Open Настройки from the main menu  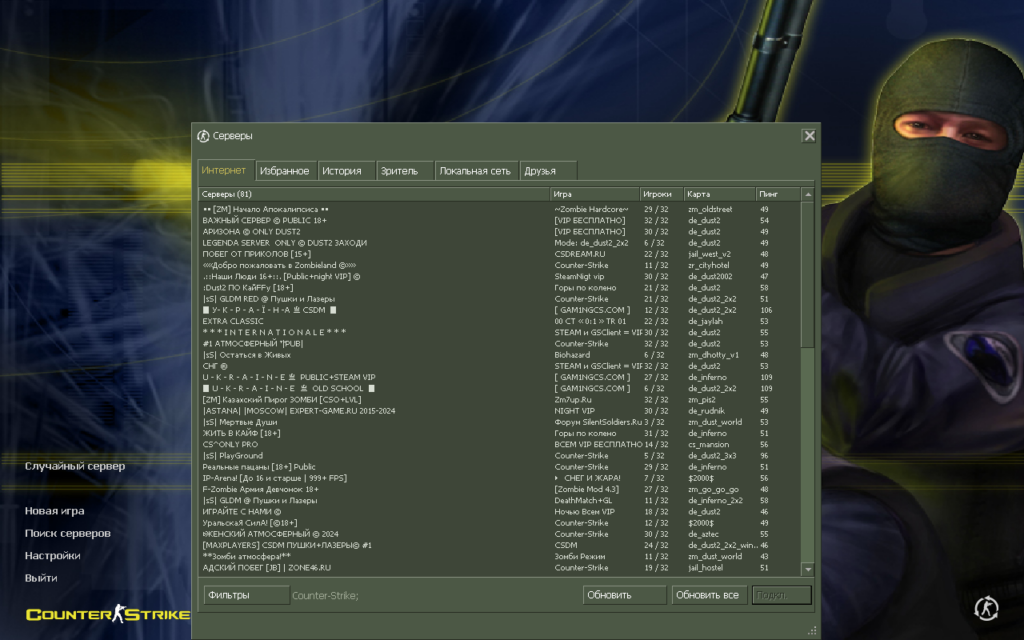[53, 555]
